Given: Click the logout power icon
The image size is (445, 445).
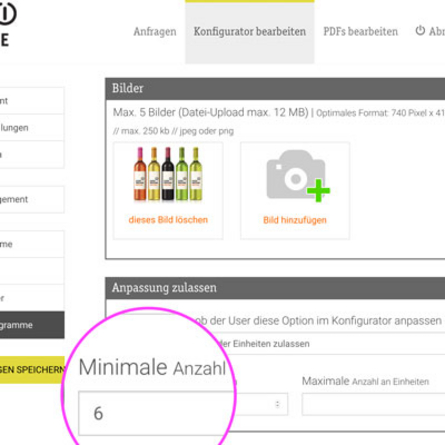Looking at the screenshot, I should (420, 31).
